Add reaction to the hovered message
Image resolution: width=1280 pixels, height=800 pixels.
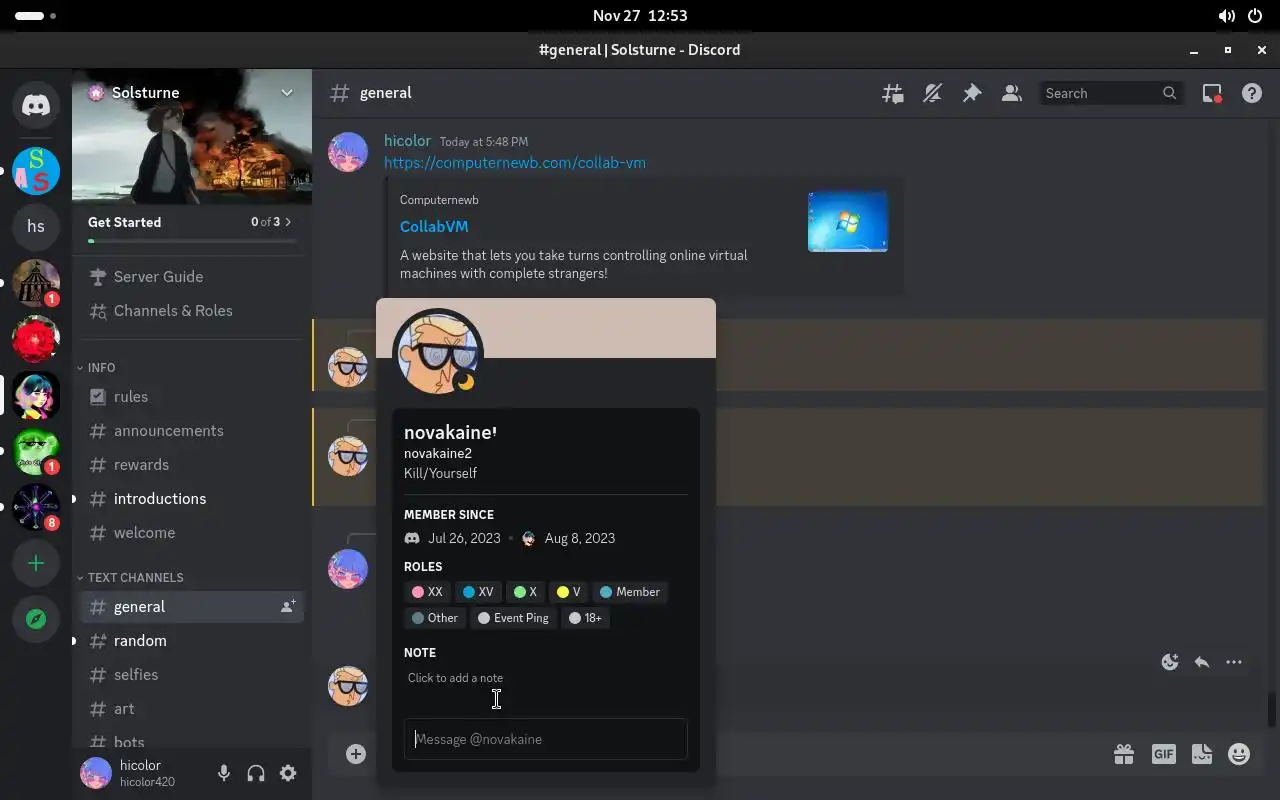click(x=1170, y=662)
